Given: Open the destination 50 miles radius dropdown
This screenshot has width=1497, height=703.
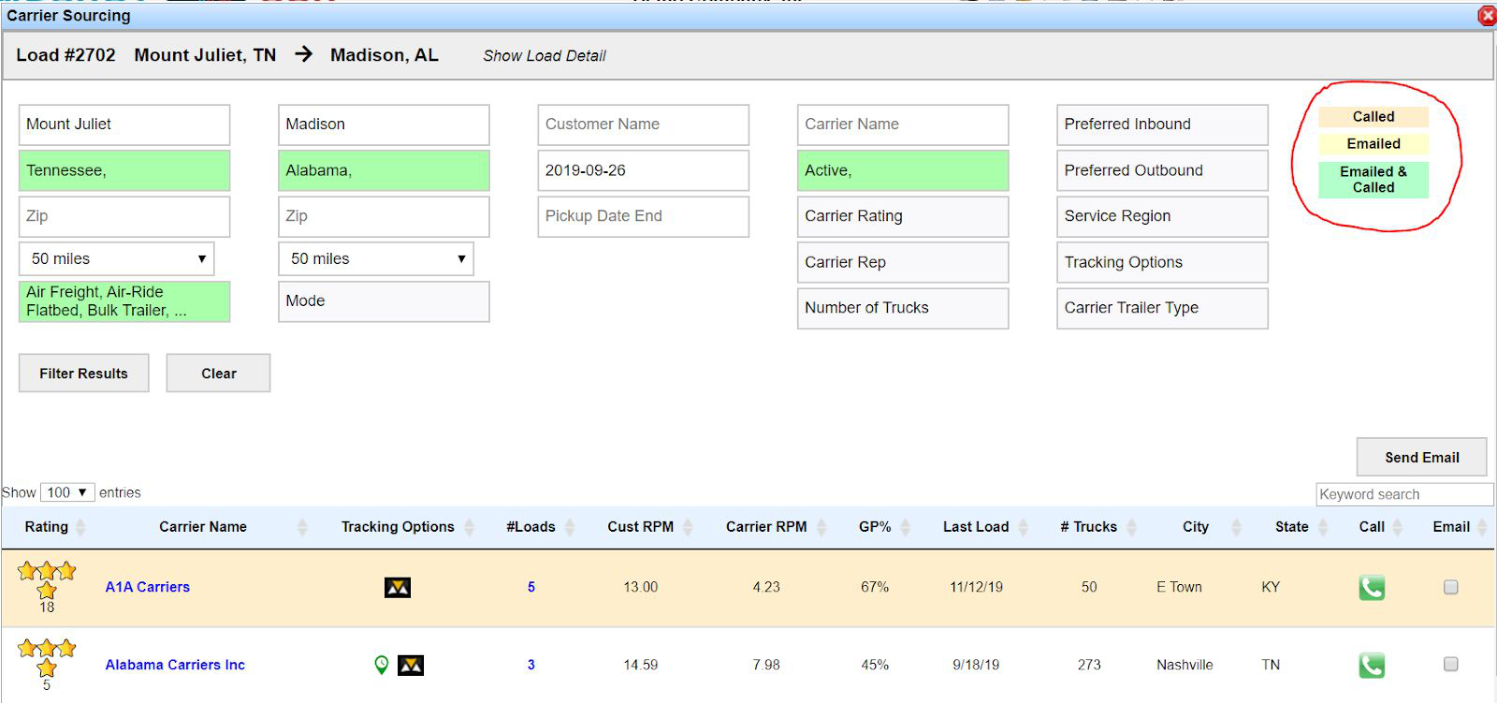Looking at the screenshot, I should pyautogui.click(x=376, y=259).
